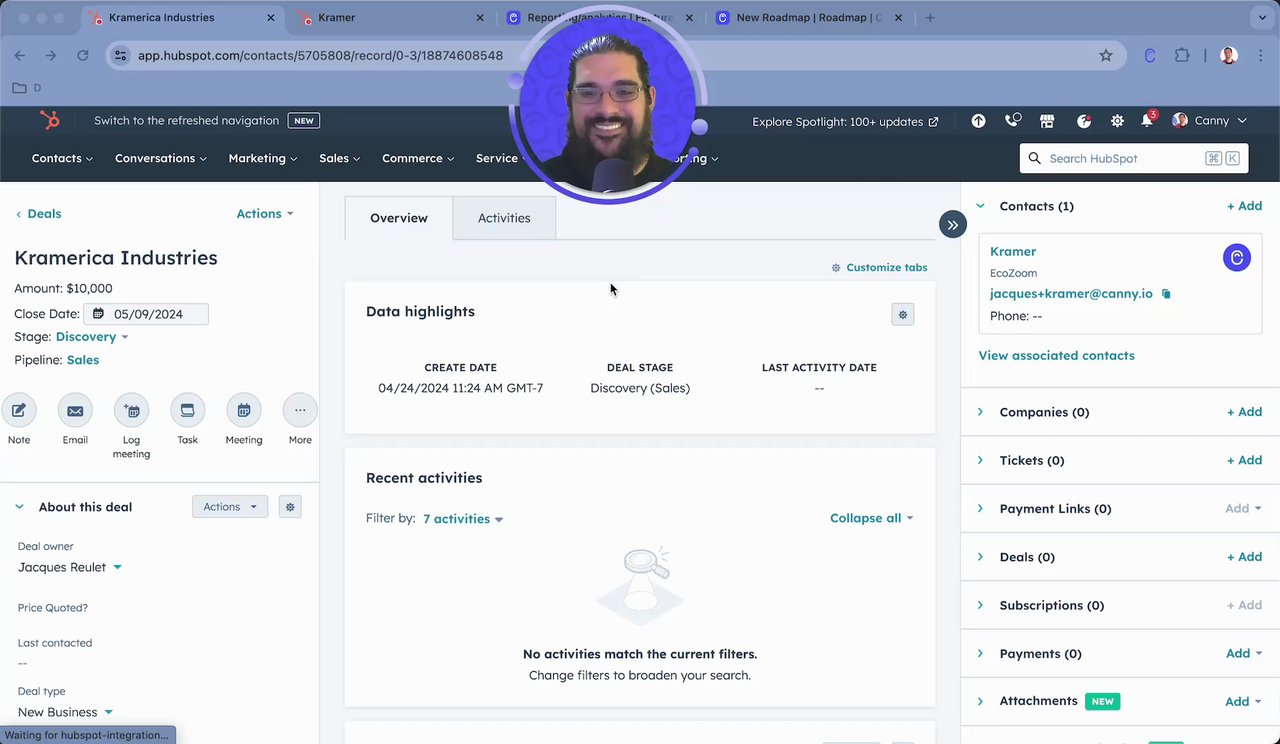This screenshot has width=1280, height=744.
Task: Open the Commerce navigation menu
Action: 418,158
